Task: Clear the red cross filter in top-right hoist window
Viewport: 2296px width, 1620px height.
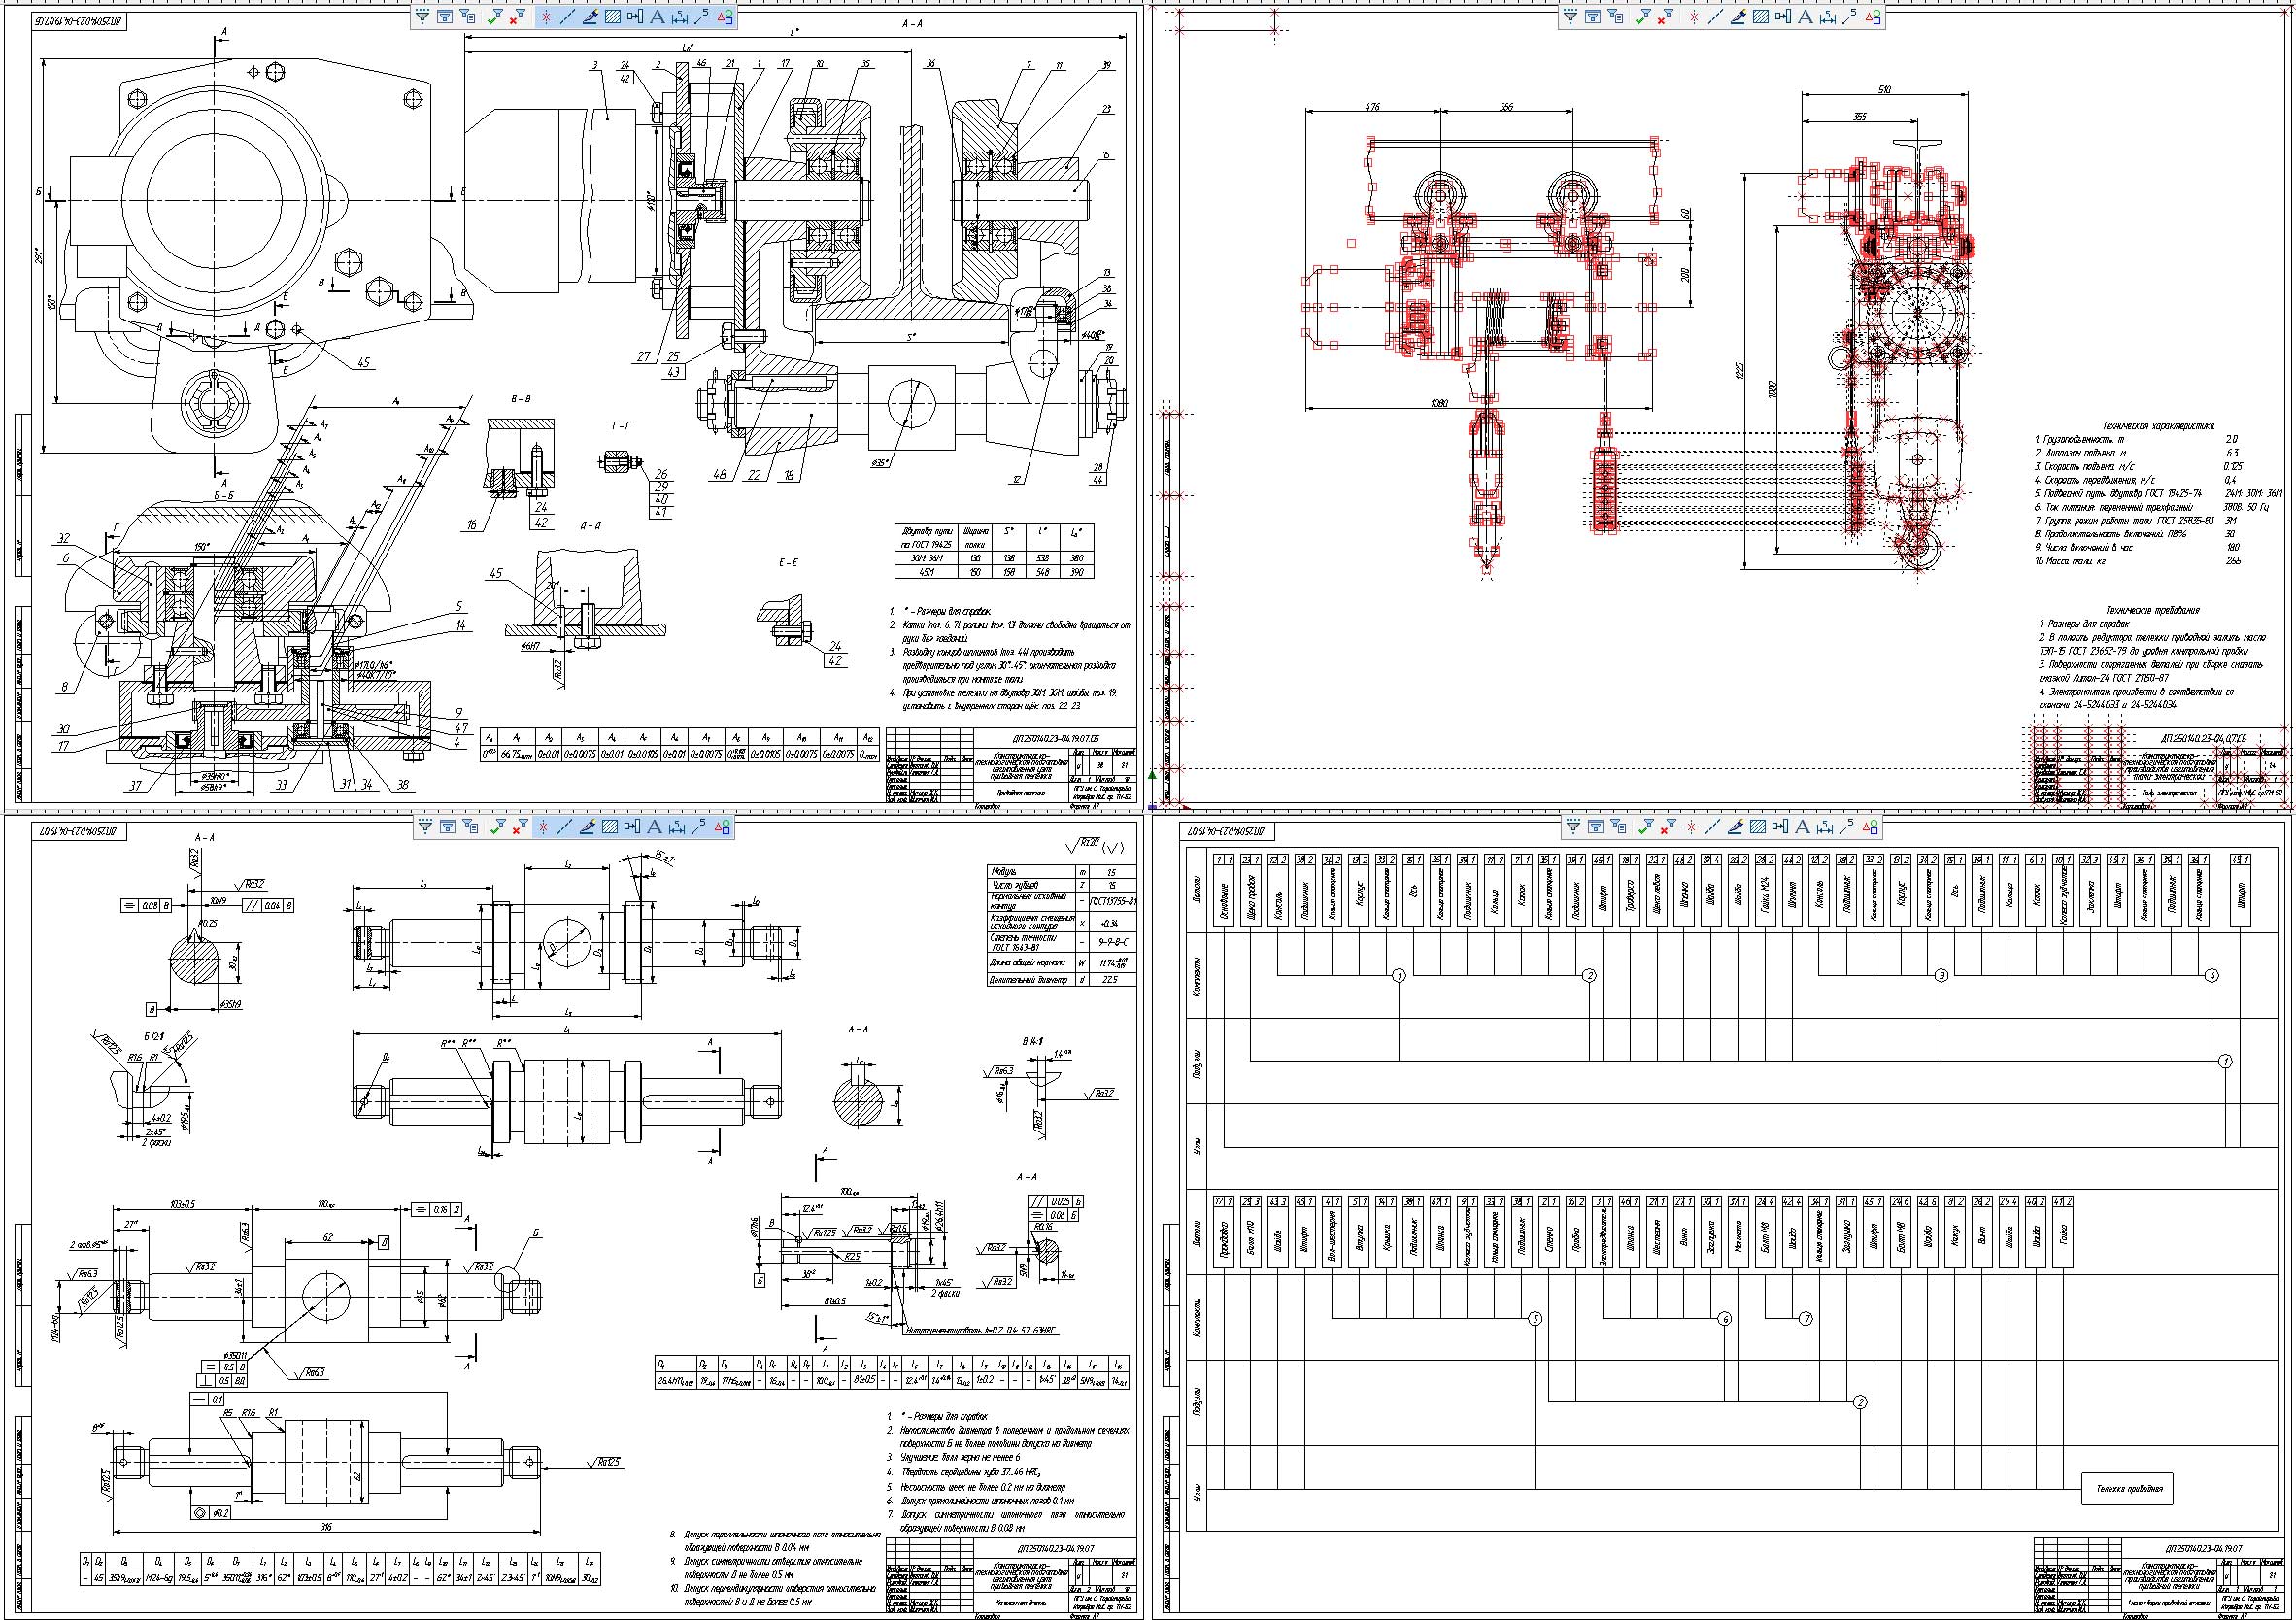Action: [1665, 17]
